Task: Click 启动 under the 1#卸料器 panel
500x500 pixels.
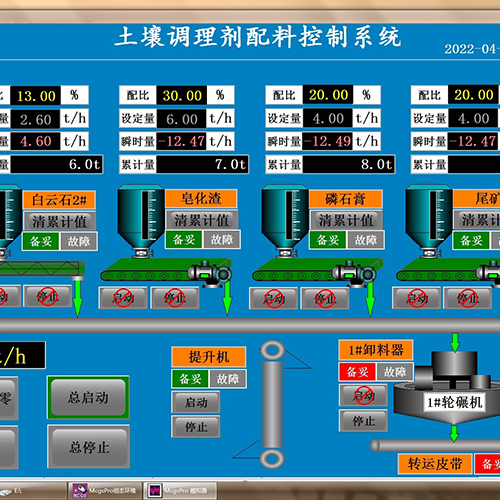Action: coord(363,395)
